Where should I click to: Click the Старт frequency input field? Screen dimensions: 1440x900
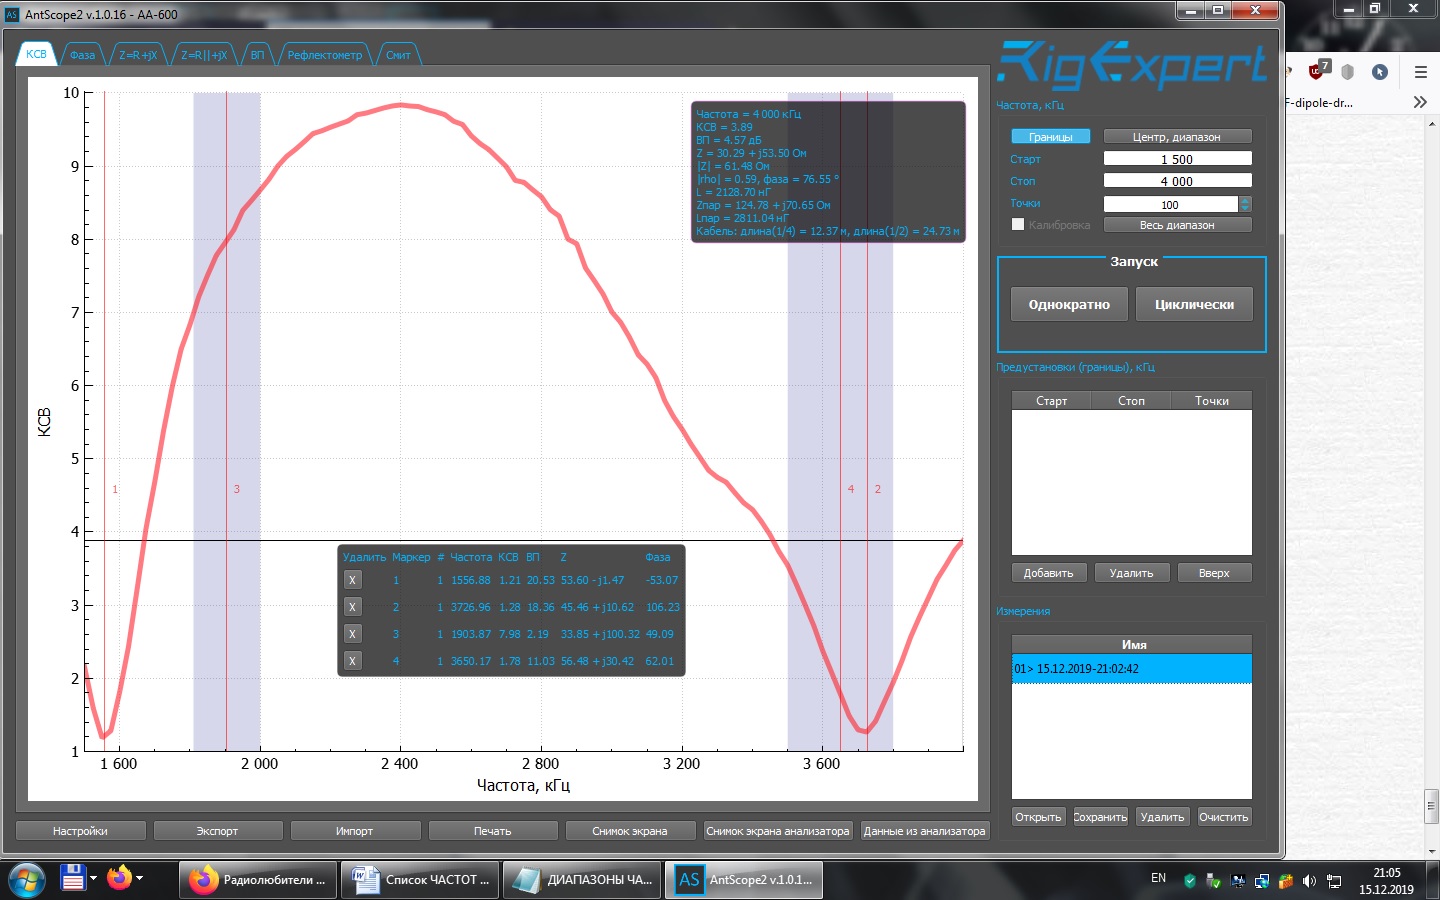point(1176,159)
